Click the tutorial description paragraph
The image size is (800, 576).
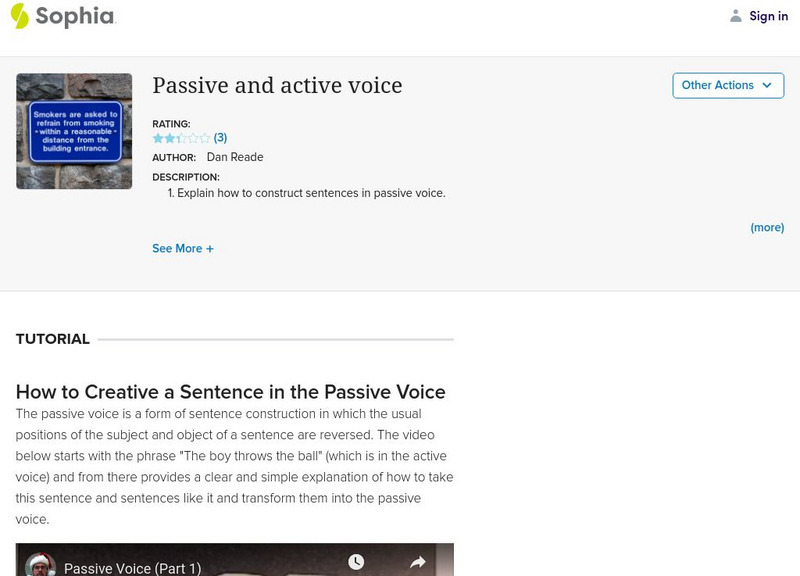tap(234, 467)
